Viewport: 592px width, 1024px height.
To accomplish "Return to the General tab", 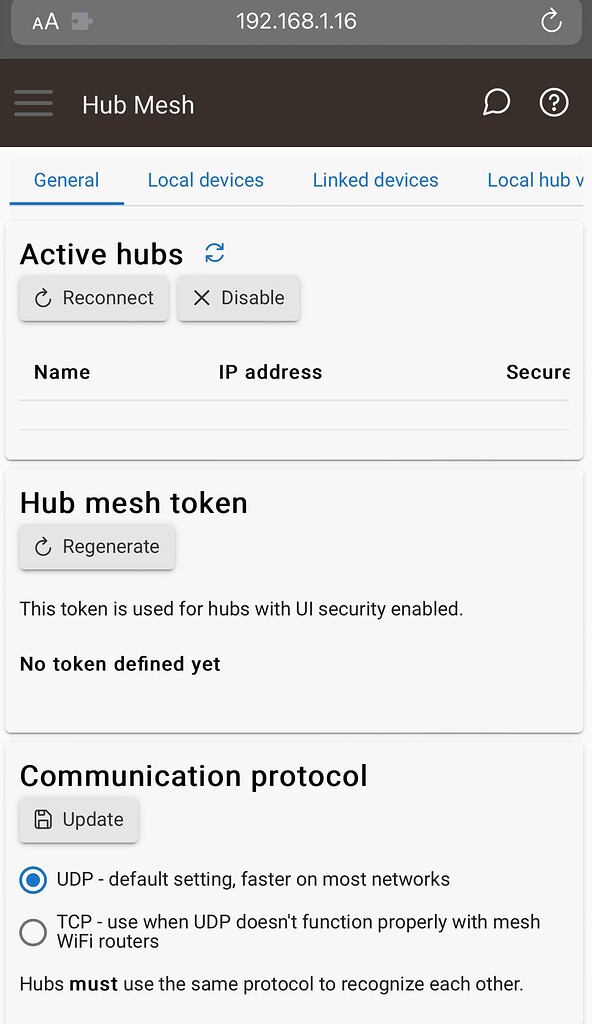I will point(66,180).
